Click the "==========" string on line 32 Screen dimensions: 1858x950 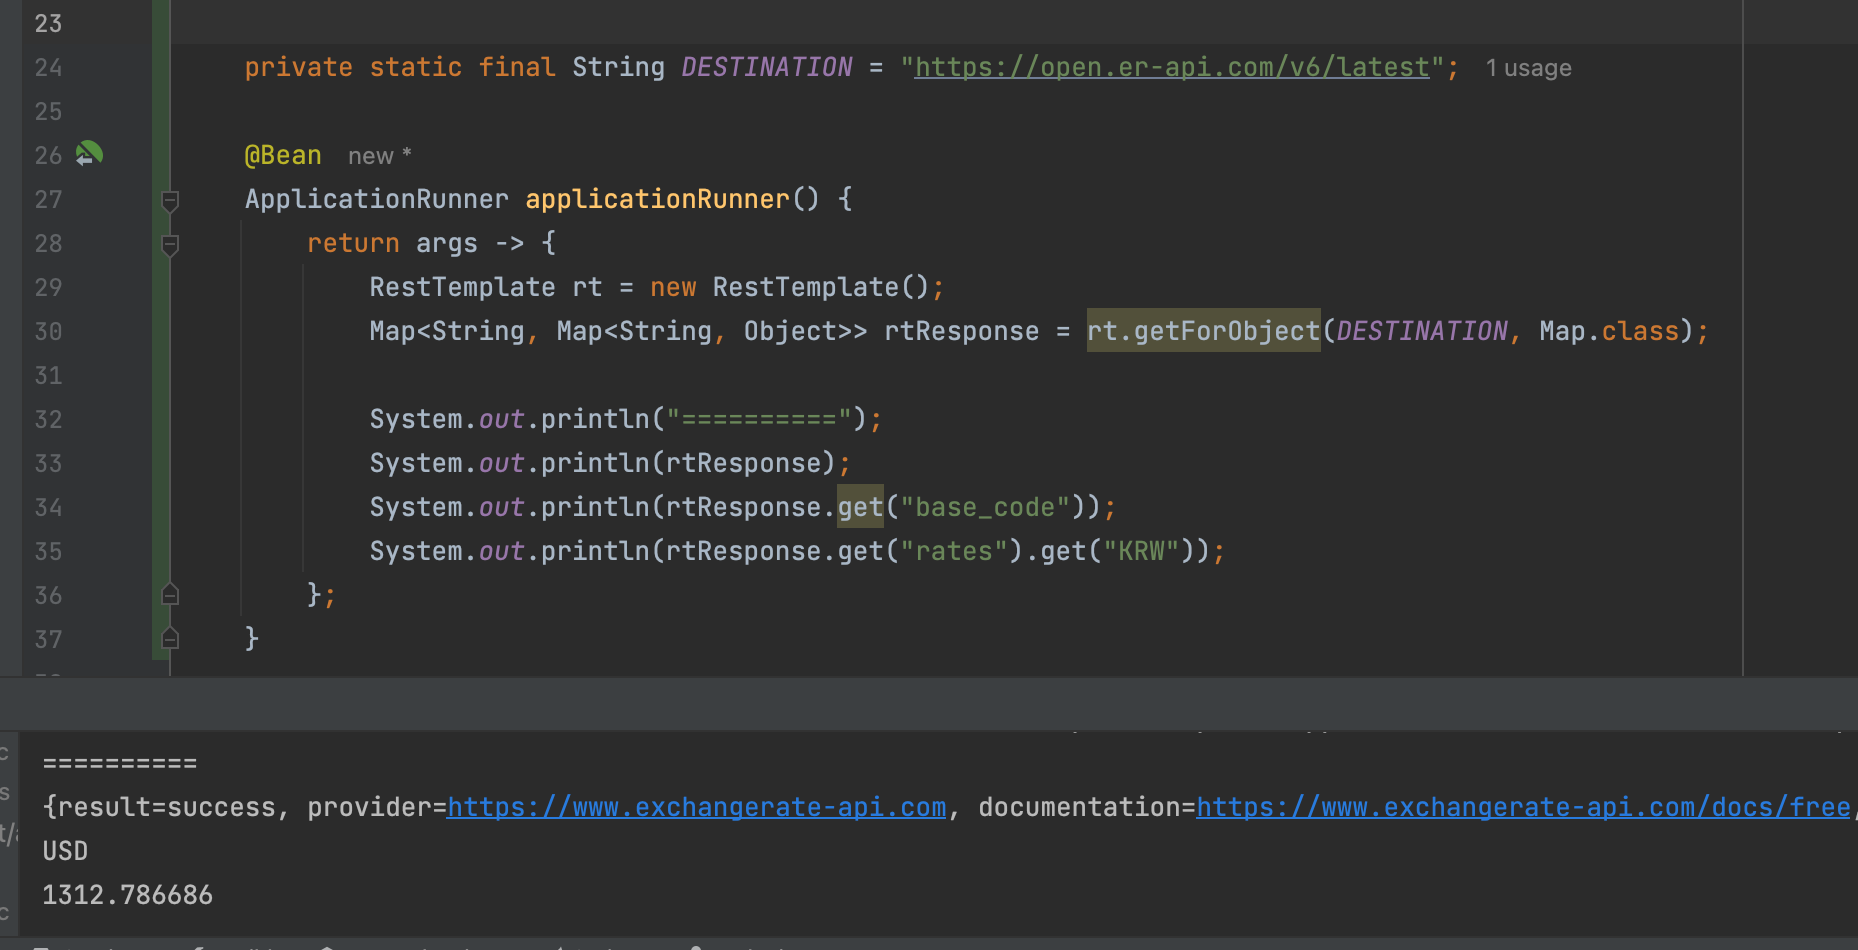point(759,419)
